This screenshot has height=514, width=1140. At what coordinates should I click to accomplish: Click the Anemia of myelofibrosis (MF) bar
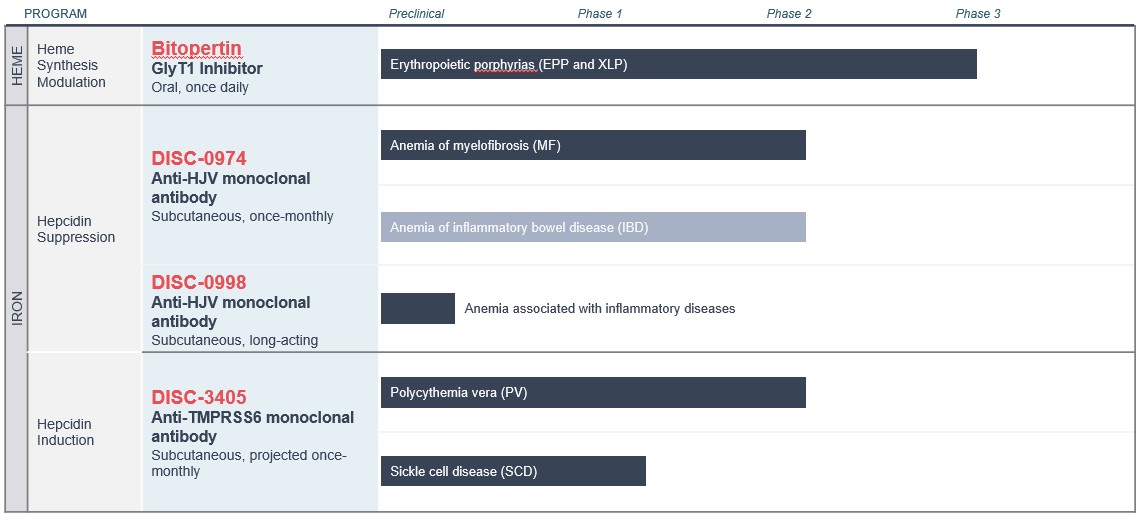click(593, 145)
